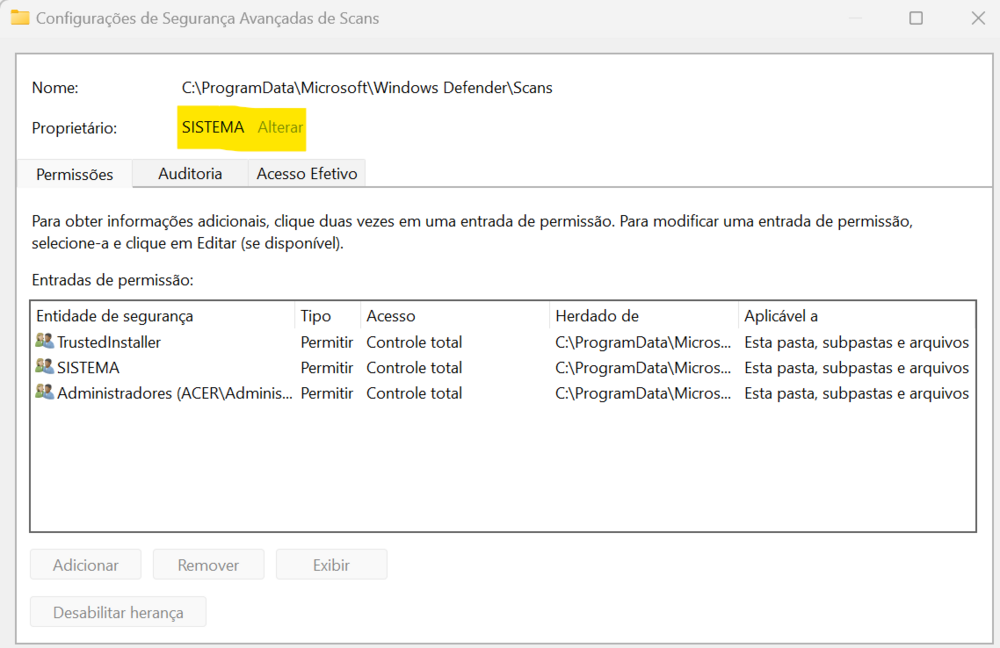Click the TrustedInstaller user group icon
This screenshot has width=1000, height=648.
(x=44, y=342)
